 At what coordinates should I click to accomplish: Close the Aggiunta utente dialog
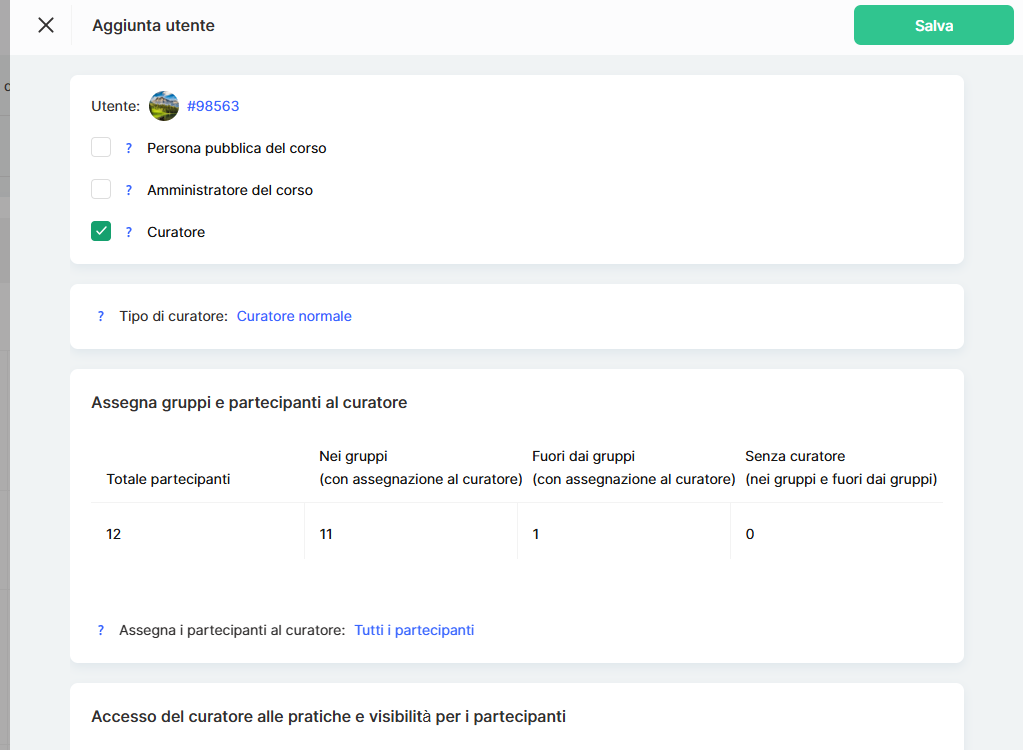pyautogui.click(x=46, y=25)
